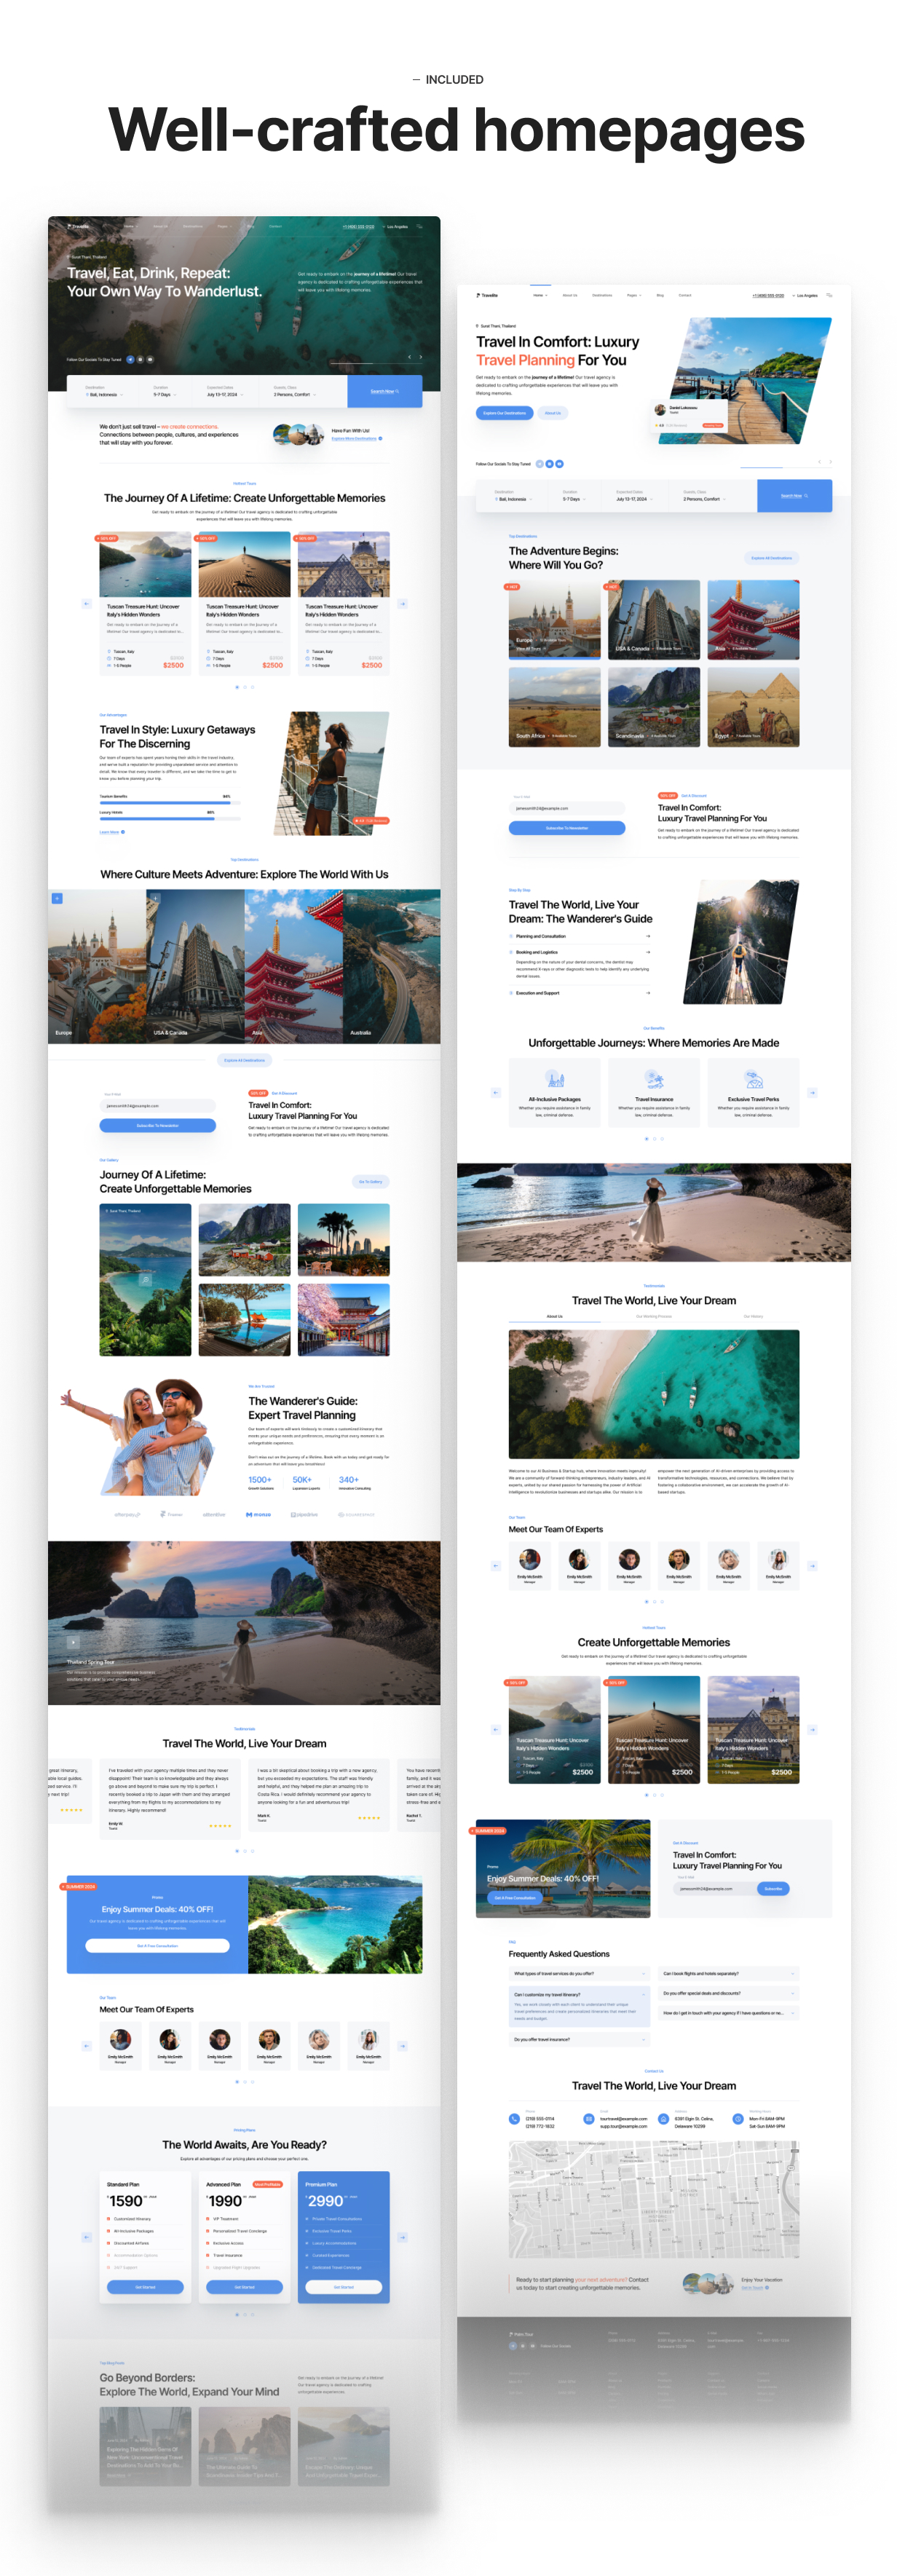The height and width of the screenshot is (2576, 897).
Task: Click the email envelope icon in contact section
Action: point(588,2118)
